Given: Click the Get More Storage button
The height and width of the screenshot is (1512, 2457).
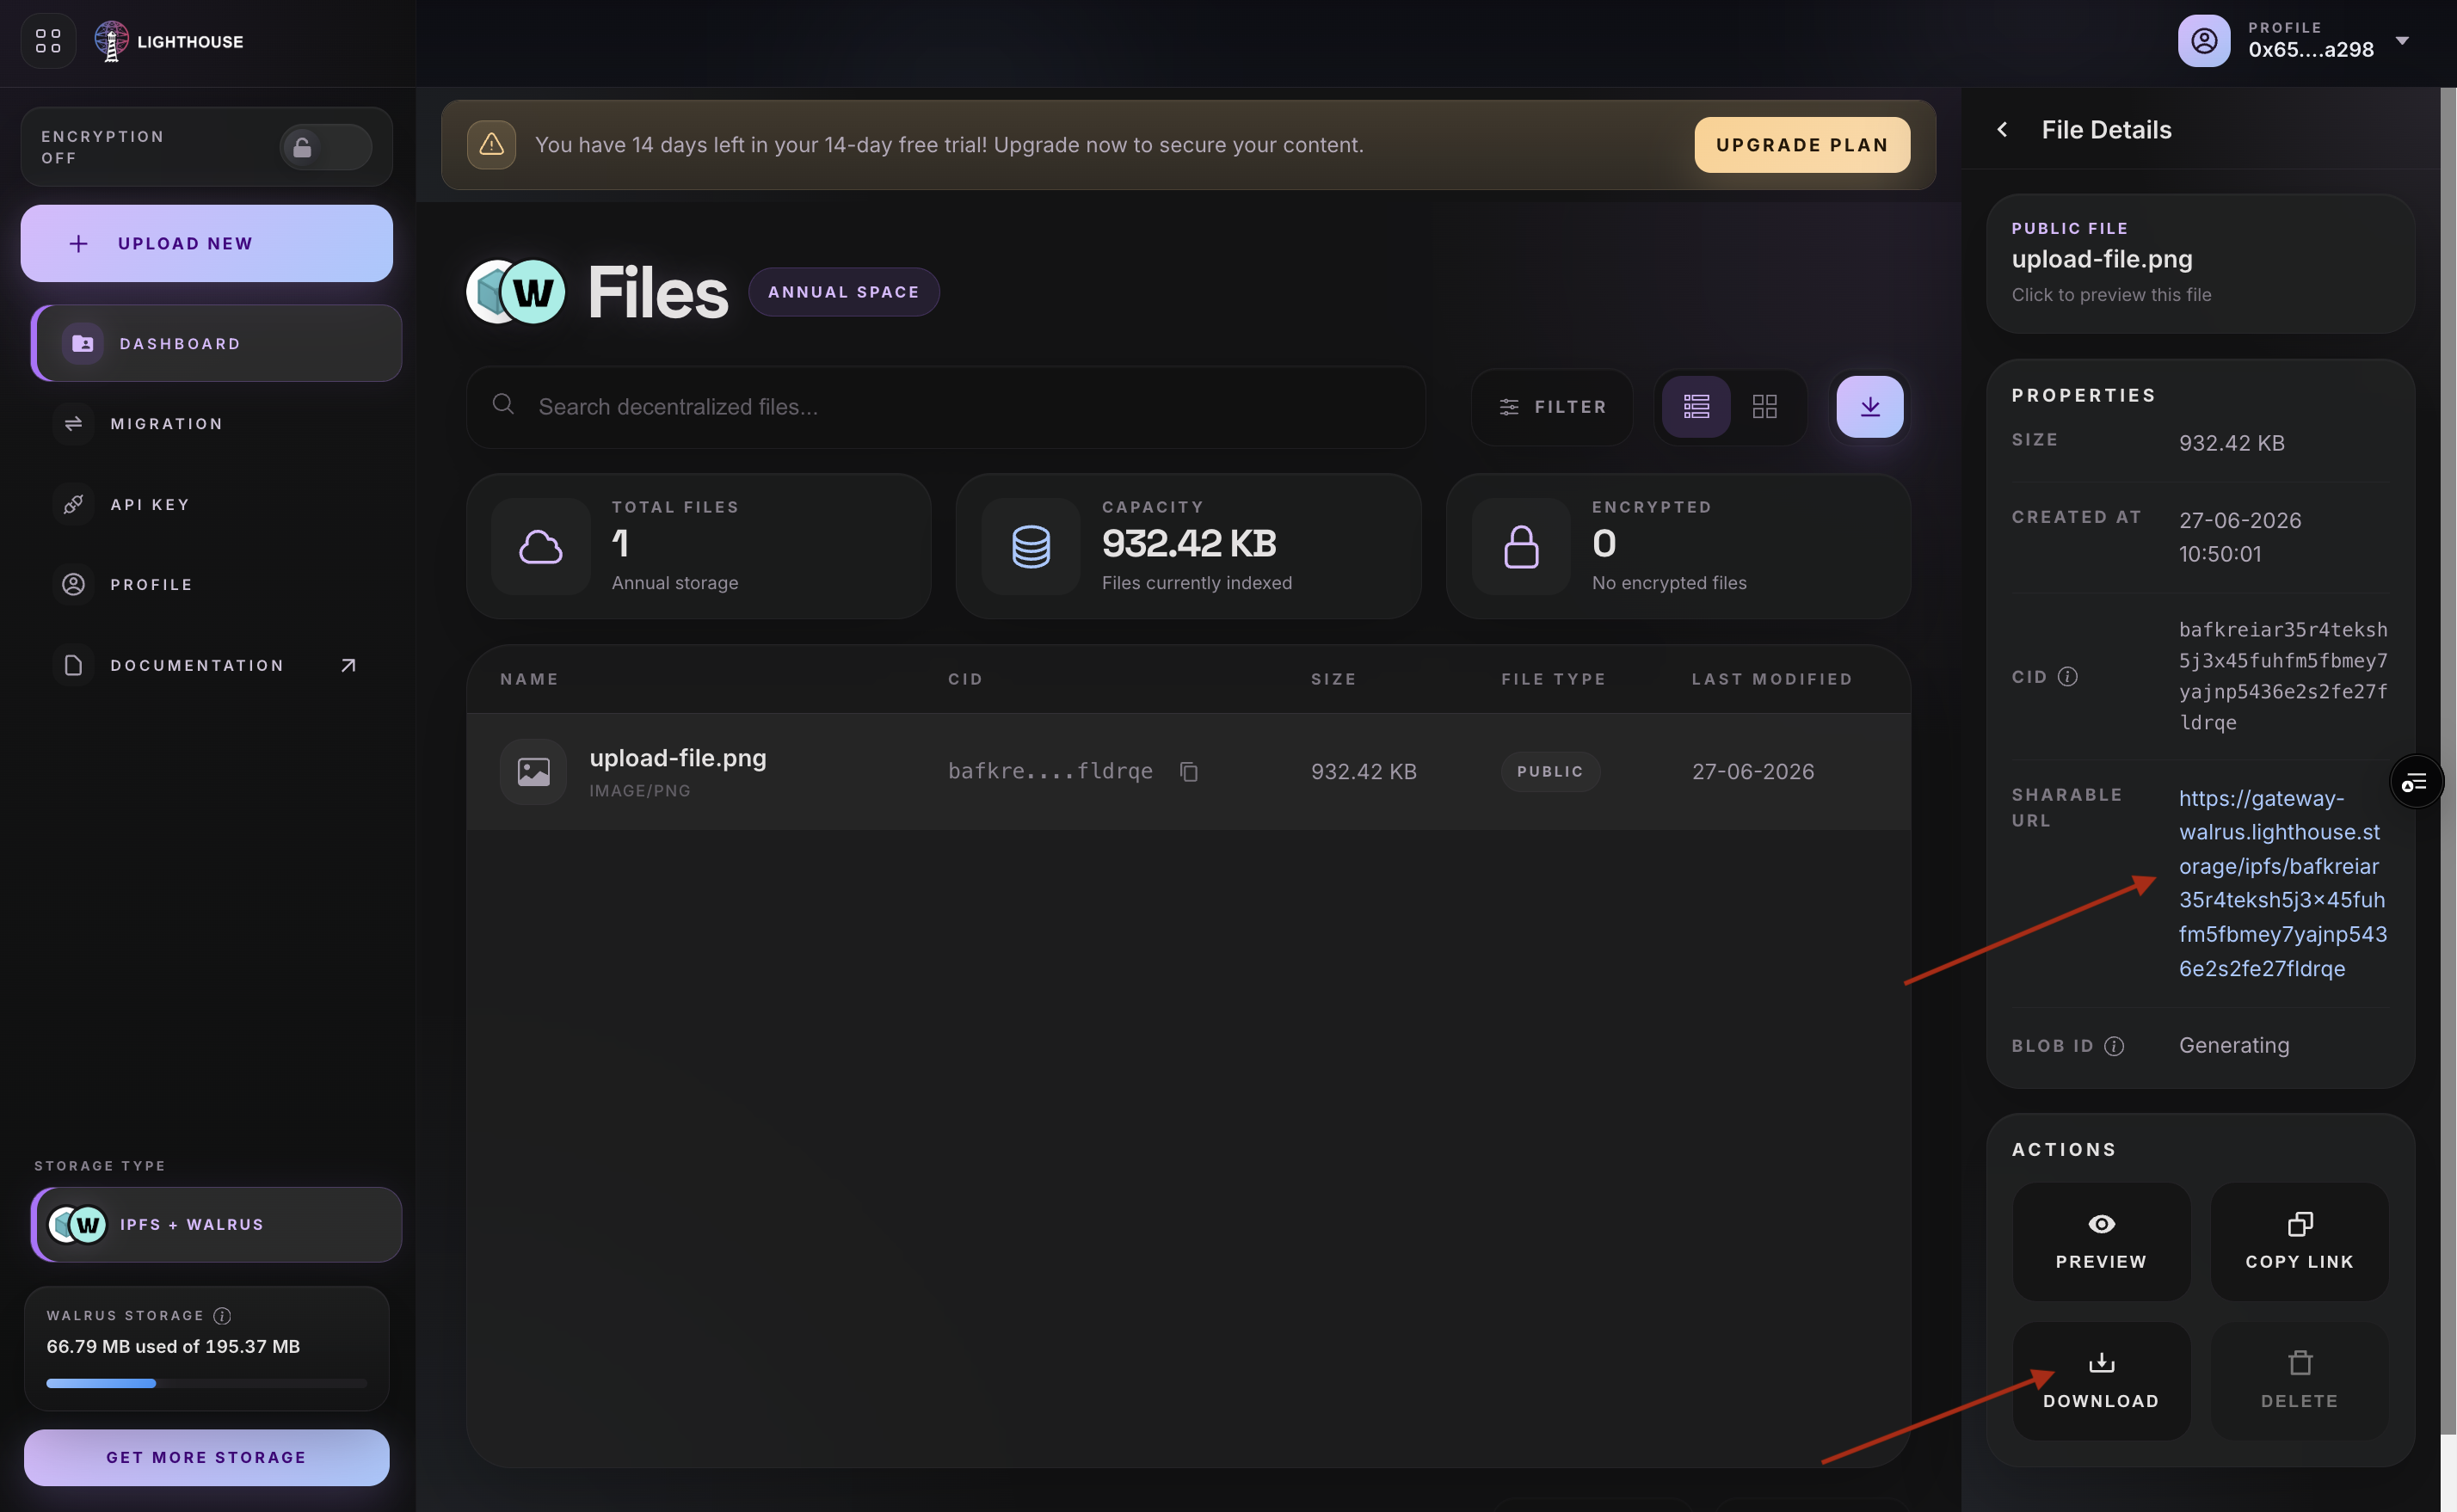Looking at the screenshot, I should coord(207,1458).
